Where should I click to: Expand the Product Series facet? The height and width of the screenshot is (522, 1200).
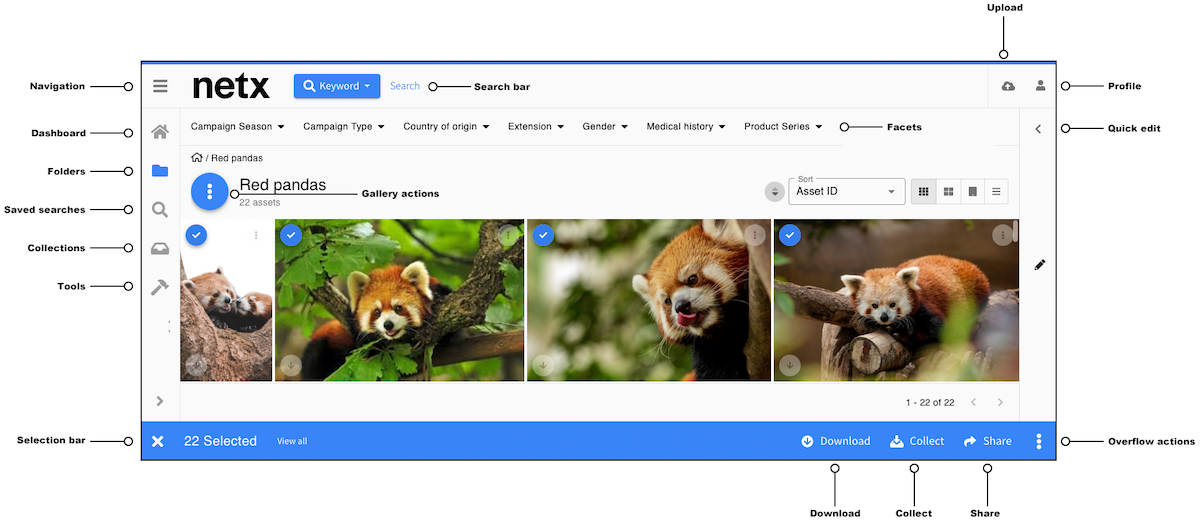(783, 127)
